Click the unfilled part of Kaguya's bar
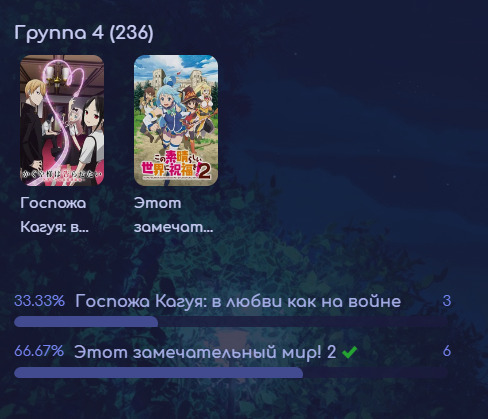 [303, 322]
